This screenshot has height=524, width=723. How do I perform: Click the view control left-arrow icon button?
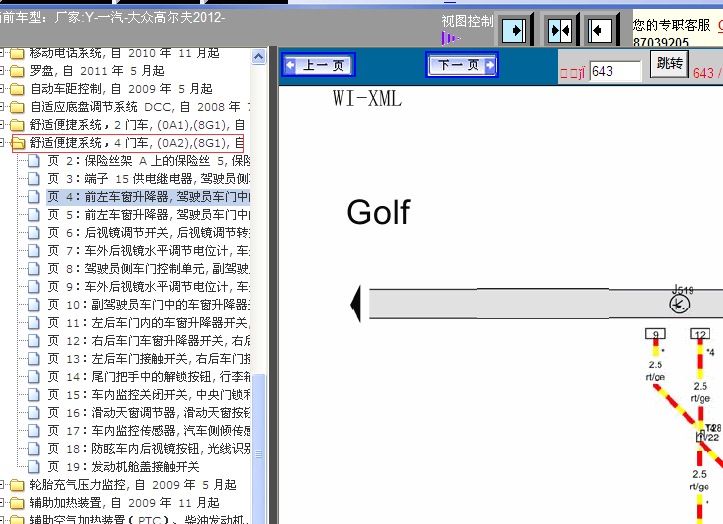600,30
